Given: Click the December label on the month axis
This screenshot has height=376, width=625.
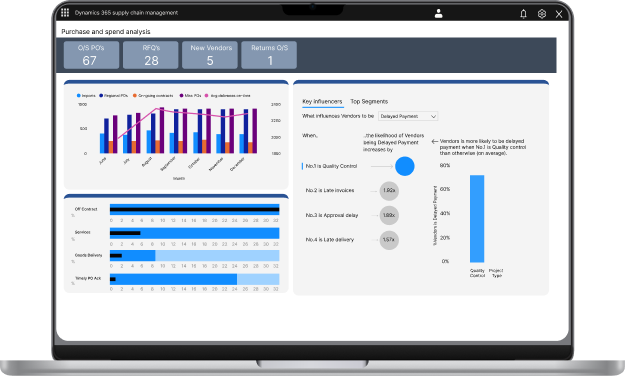Looking at the screenshot, I should (x=237, y=164).
